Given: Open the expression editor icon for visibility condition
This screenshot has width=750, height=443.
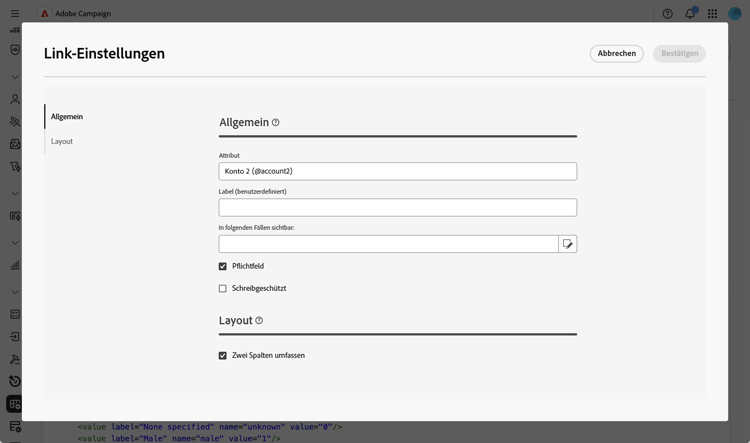Looking at the screenshot, I should (x=568, y=244).
